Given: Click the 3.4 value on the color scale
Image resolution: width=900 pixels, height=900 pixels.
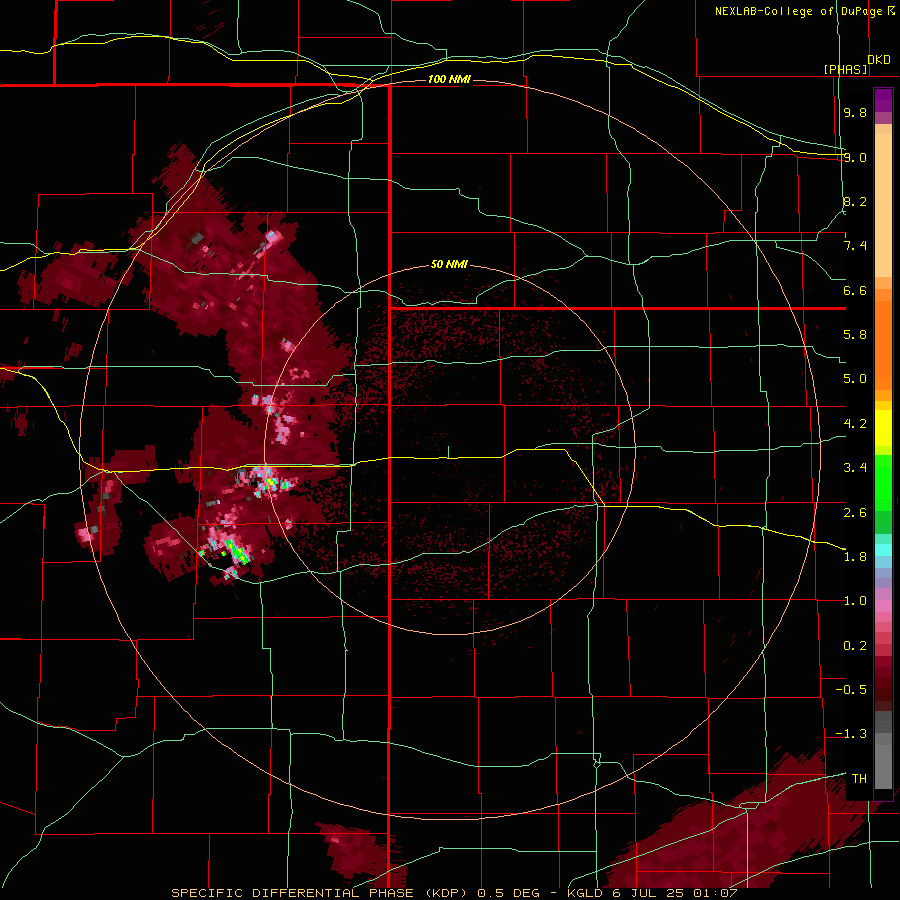Looking at the screenshot, I should click(x=855, y=468).
